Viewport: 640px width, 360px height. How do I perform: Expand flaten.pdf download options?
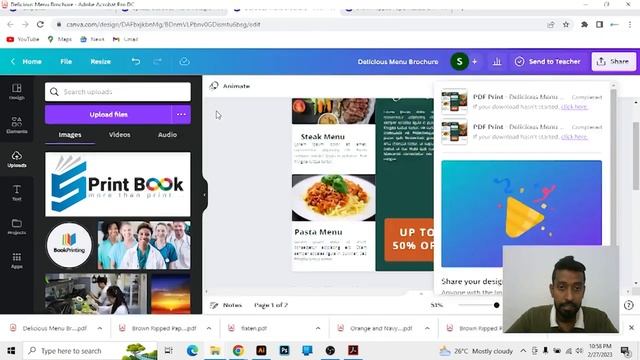coord(318,328)
